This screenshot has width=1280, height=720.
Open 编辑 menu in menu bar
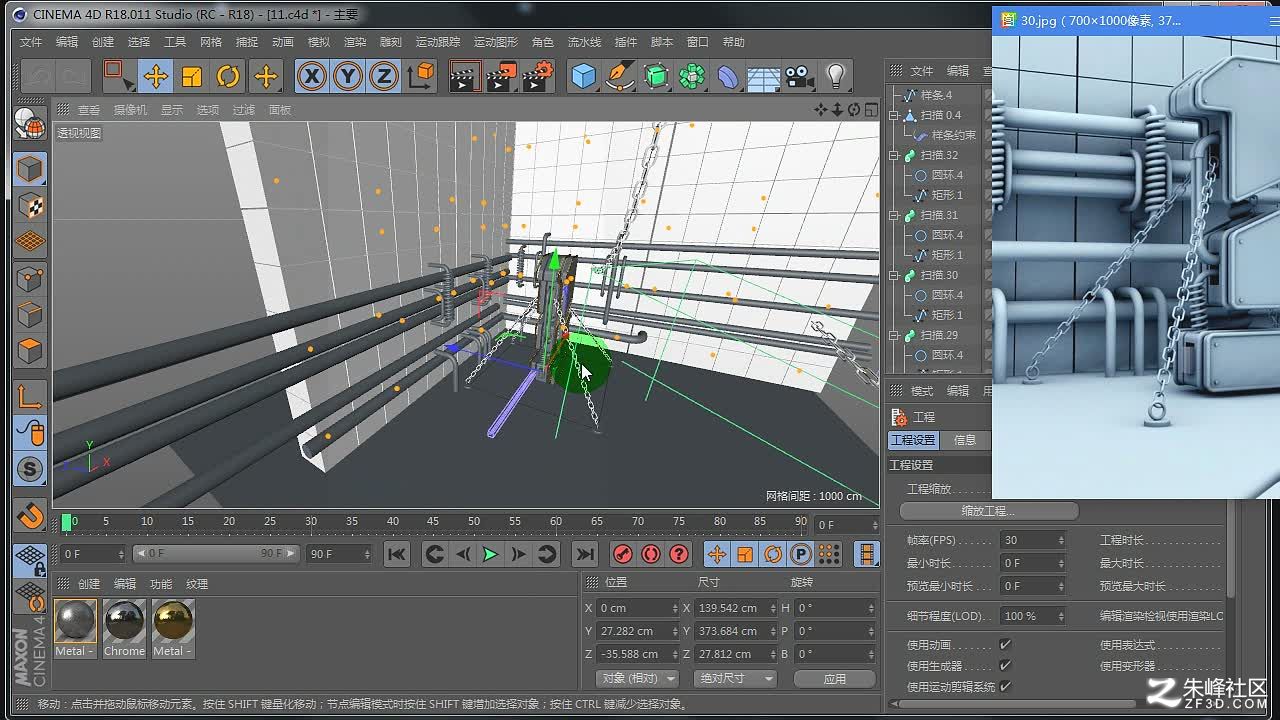pos(67,42)
